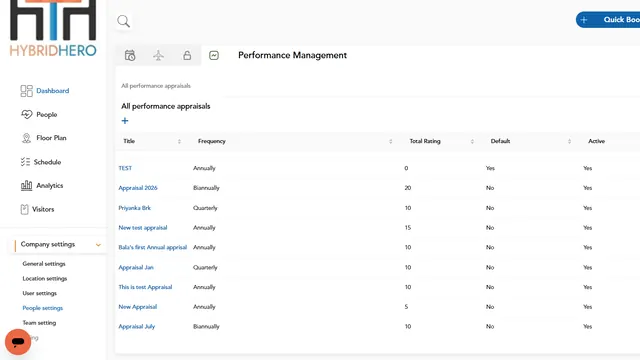Image resolution: width=640 pixels, height=360 pixels.
Task: Open Team setting
Action: pos(39,322)
